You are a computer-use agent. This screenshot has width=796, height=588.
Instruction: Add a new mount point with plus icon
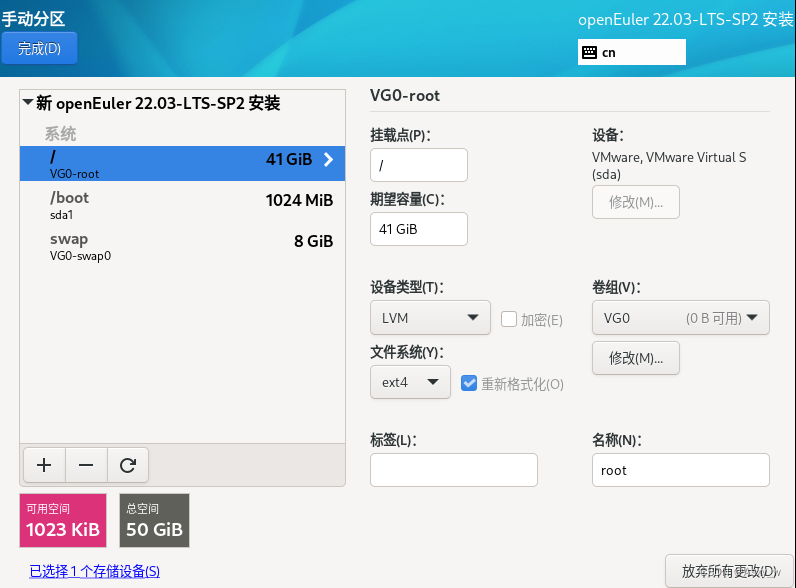point(44,465)
